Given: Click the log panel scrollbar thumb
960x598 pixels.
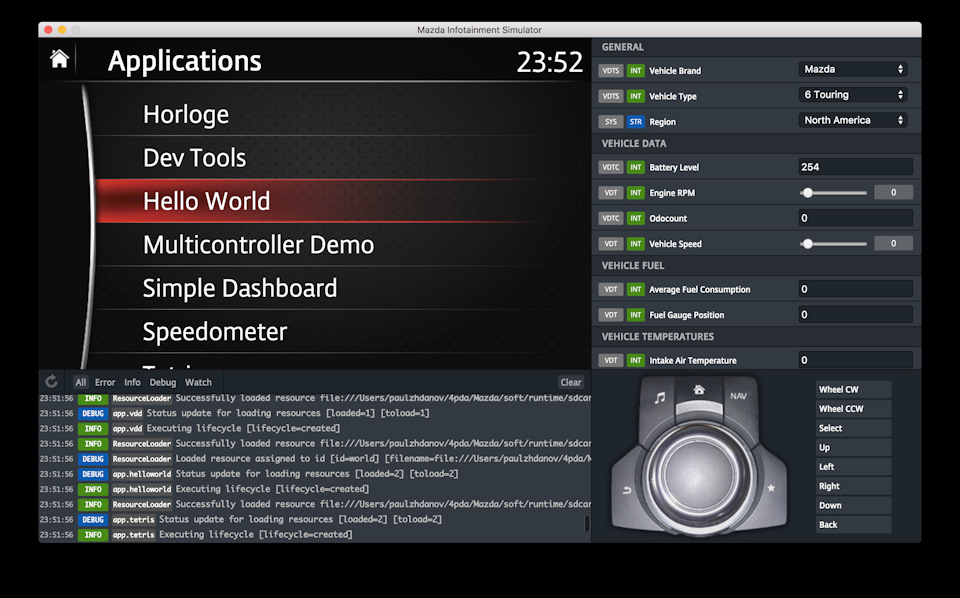Looking at the screenshot, I should click(x=587, y=523).
